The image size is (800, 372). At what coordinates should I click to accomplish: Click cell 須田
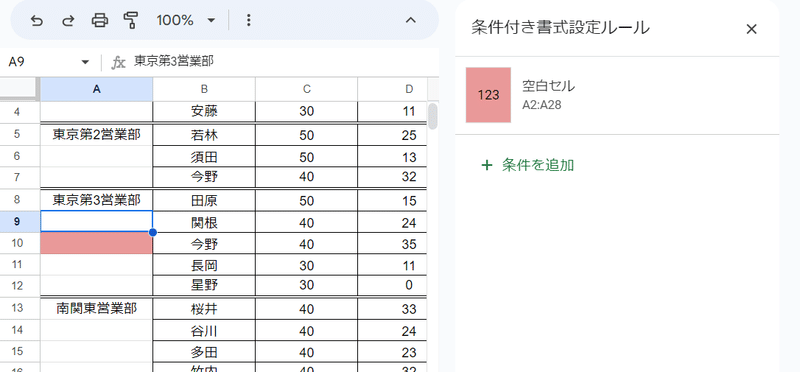click(204, 157)
